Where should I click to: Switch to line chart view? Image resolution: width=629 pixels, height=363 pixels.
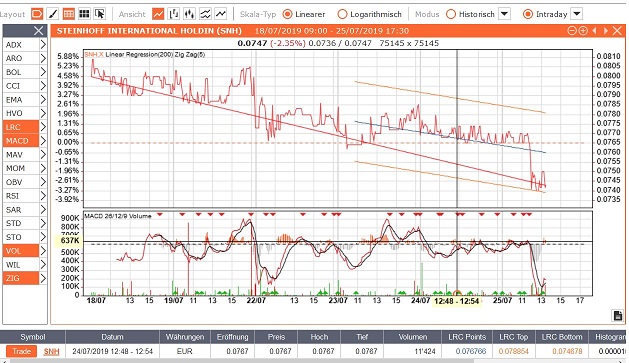point(158,14)
